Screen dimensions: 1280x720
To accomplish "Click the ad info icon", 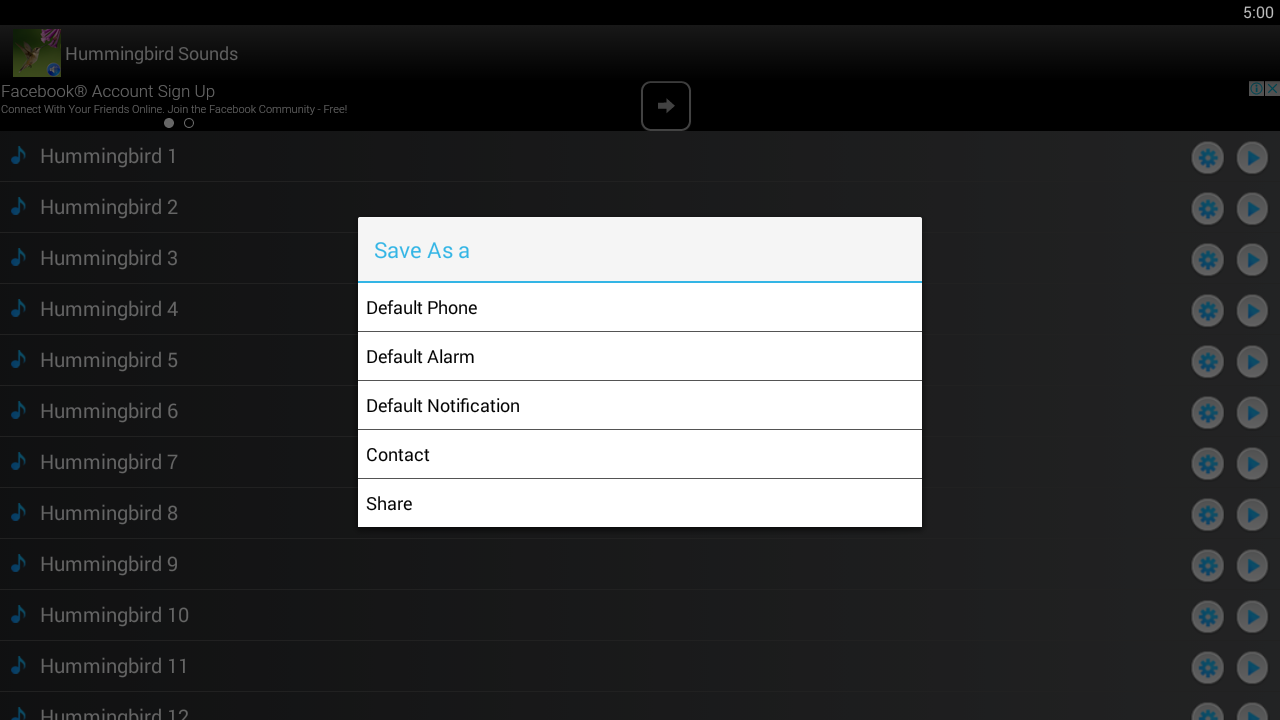I will (1257, 88).
